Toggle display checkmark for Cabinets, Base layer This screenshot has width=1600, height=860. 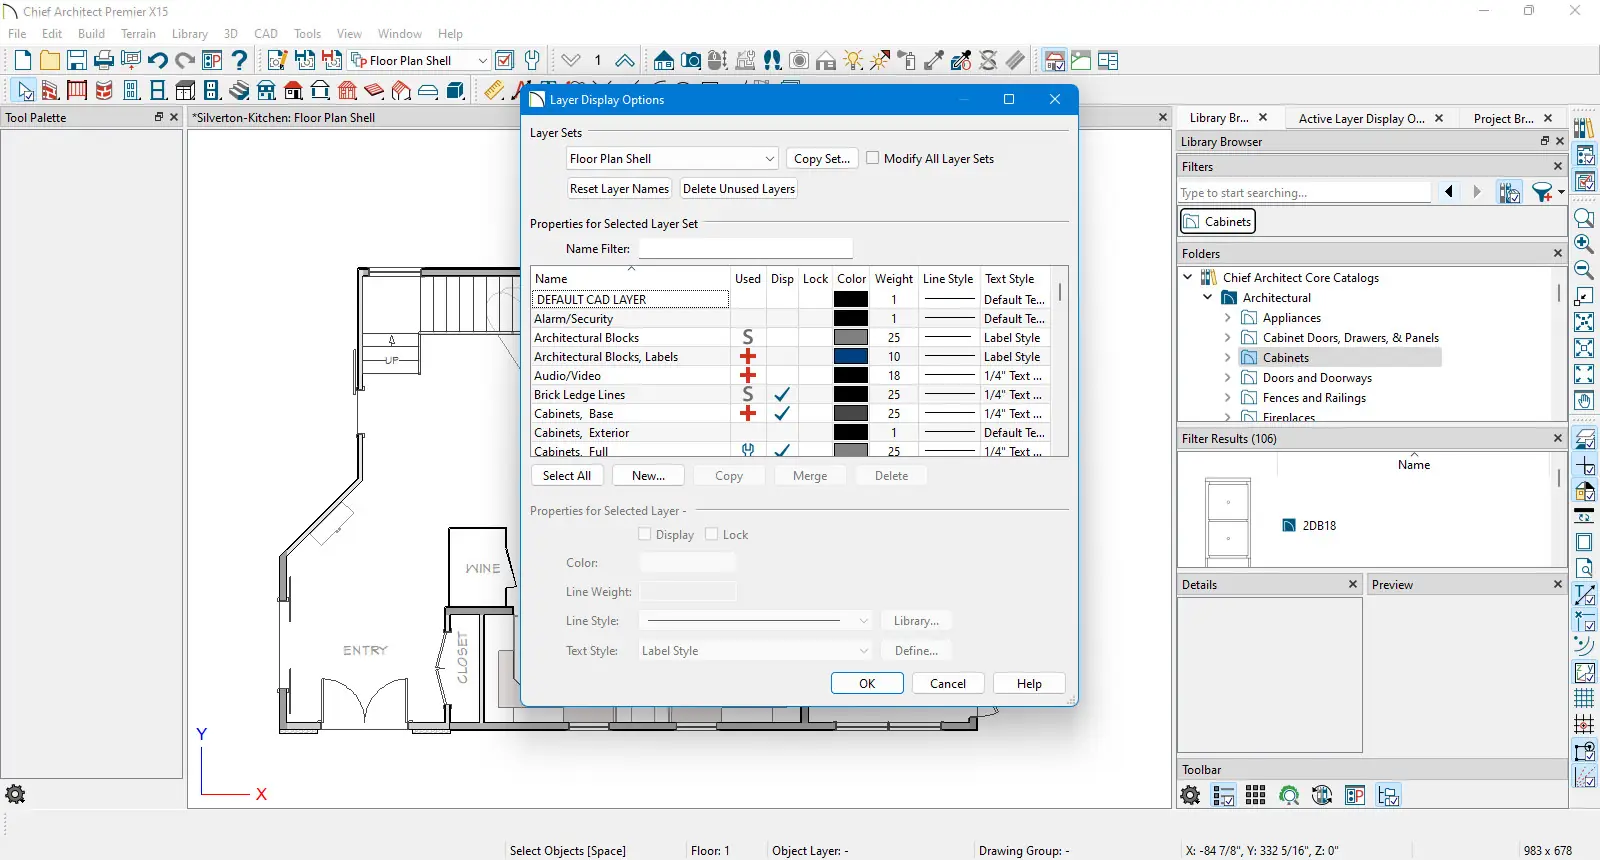[x=782, y=414]
